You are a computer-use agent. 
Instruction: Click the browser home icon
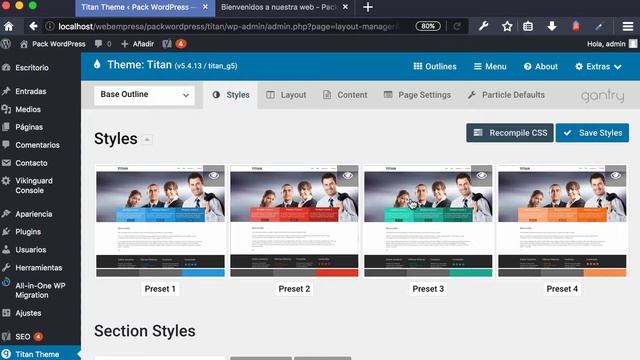pos(9,27)
